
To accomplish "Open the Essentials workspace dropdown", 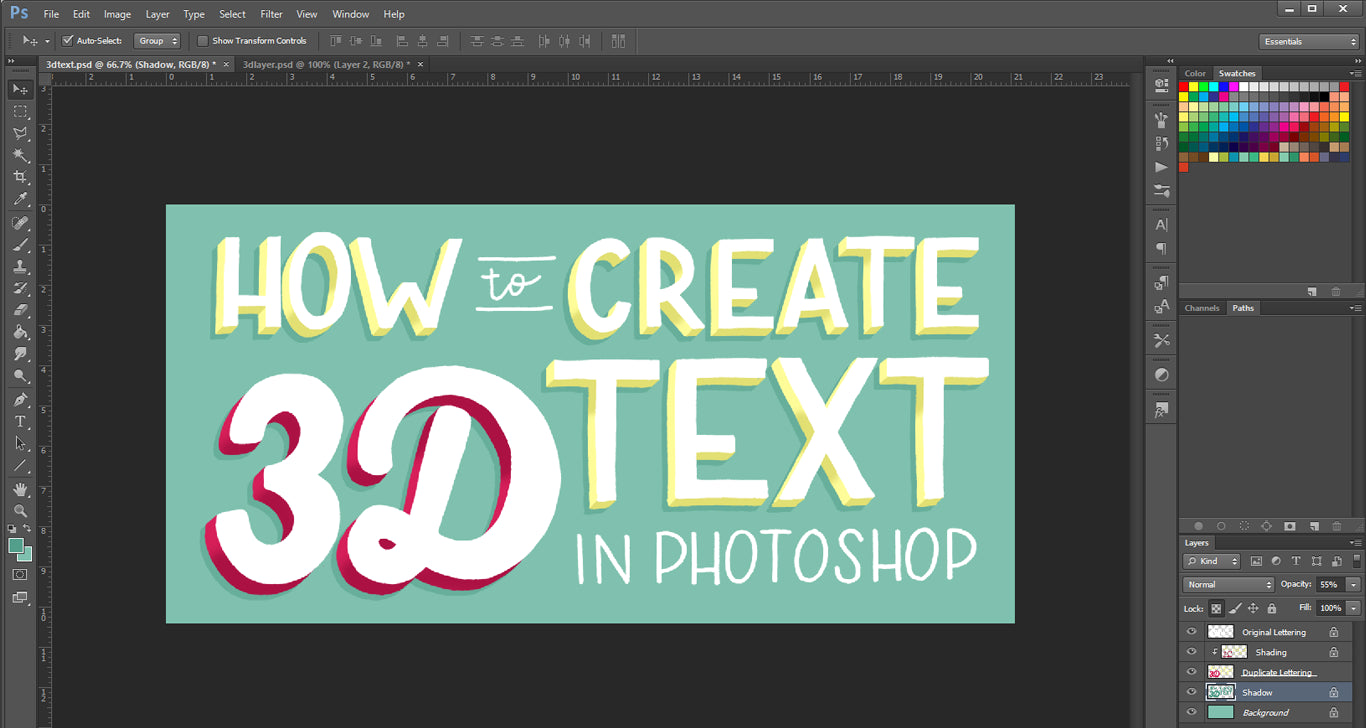I will pos(1308,42).
